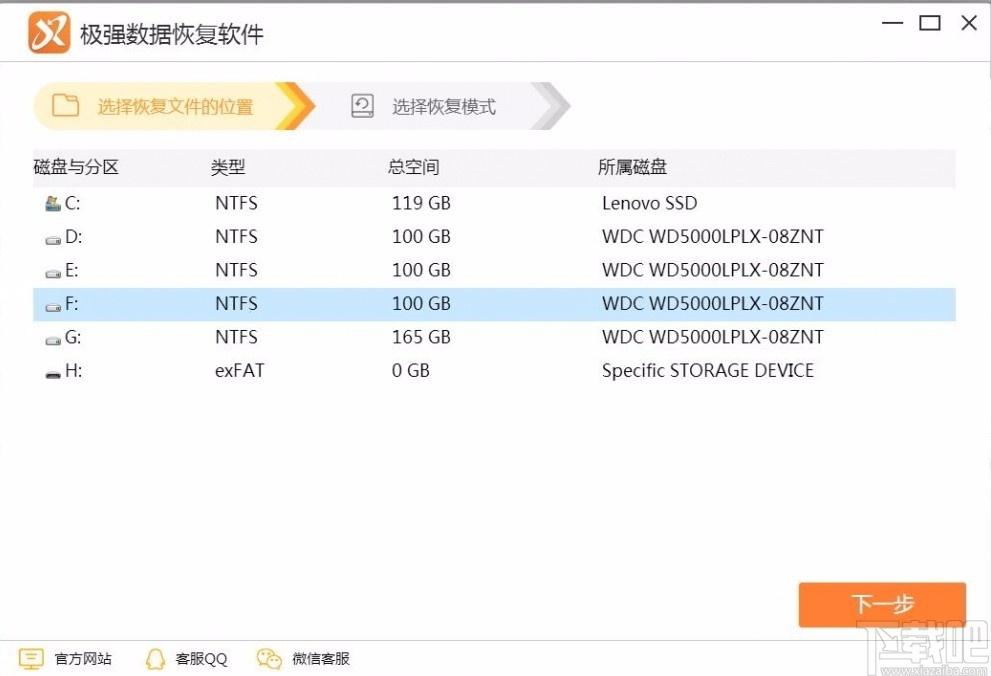
Task: Click the H: removable drive icon
Action: coord(53,374)
